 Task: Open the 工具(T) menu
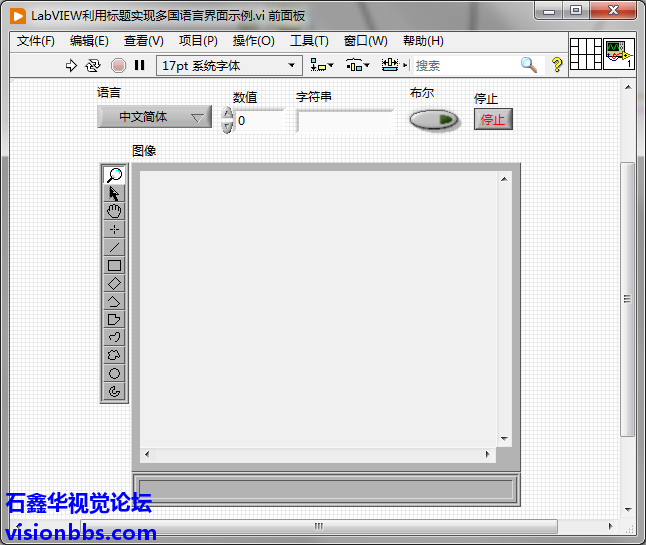309,41
